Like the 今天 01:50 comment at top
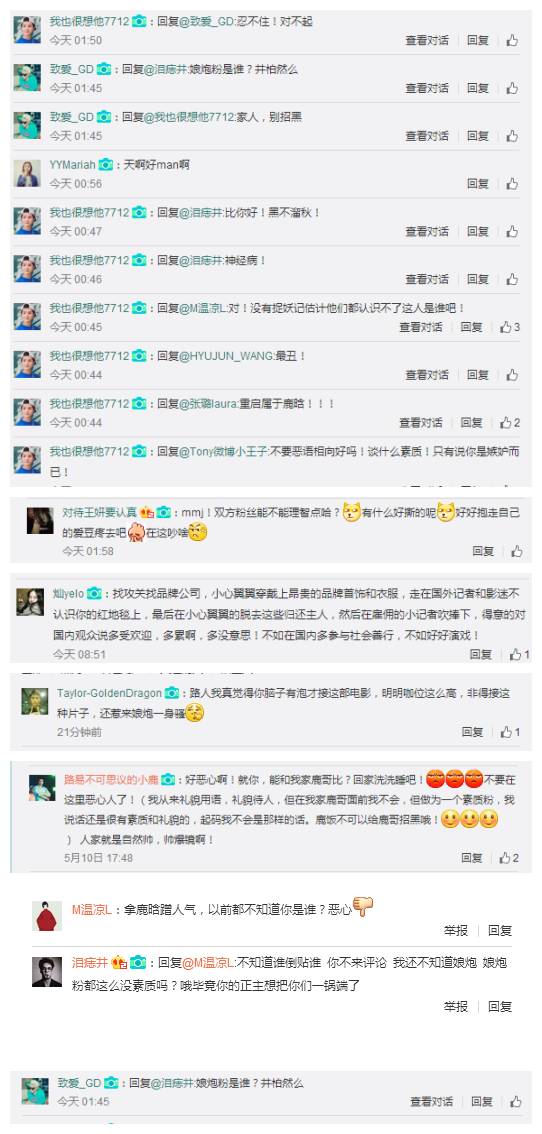Screen dimensions: 542x1134 (512, 40)
